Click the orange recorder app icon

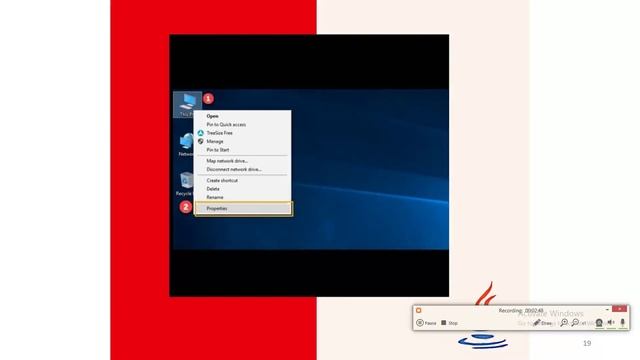click(418, 311)
